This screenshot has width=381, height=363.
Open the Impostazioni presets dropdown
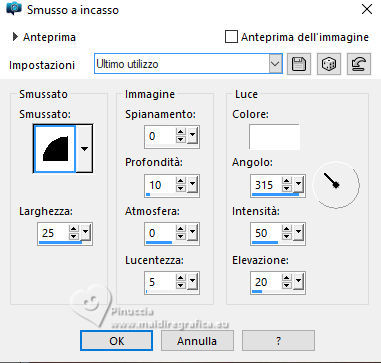pyautogui.click(x=275, y=64)
